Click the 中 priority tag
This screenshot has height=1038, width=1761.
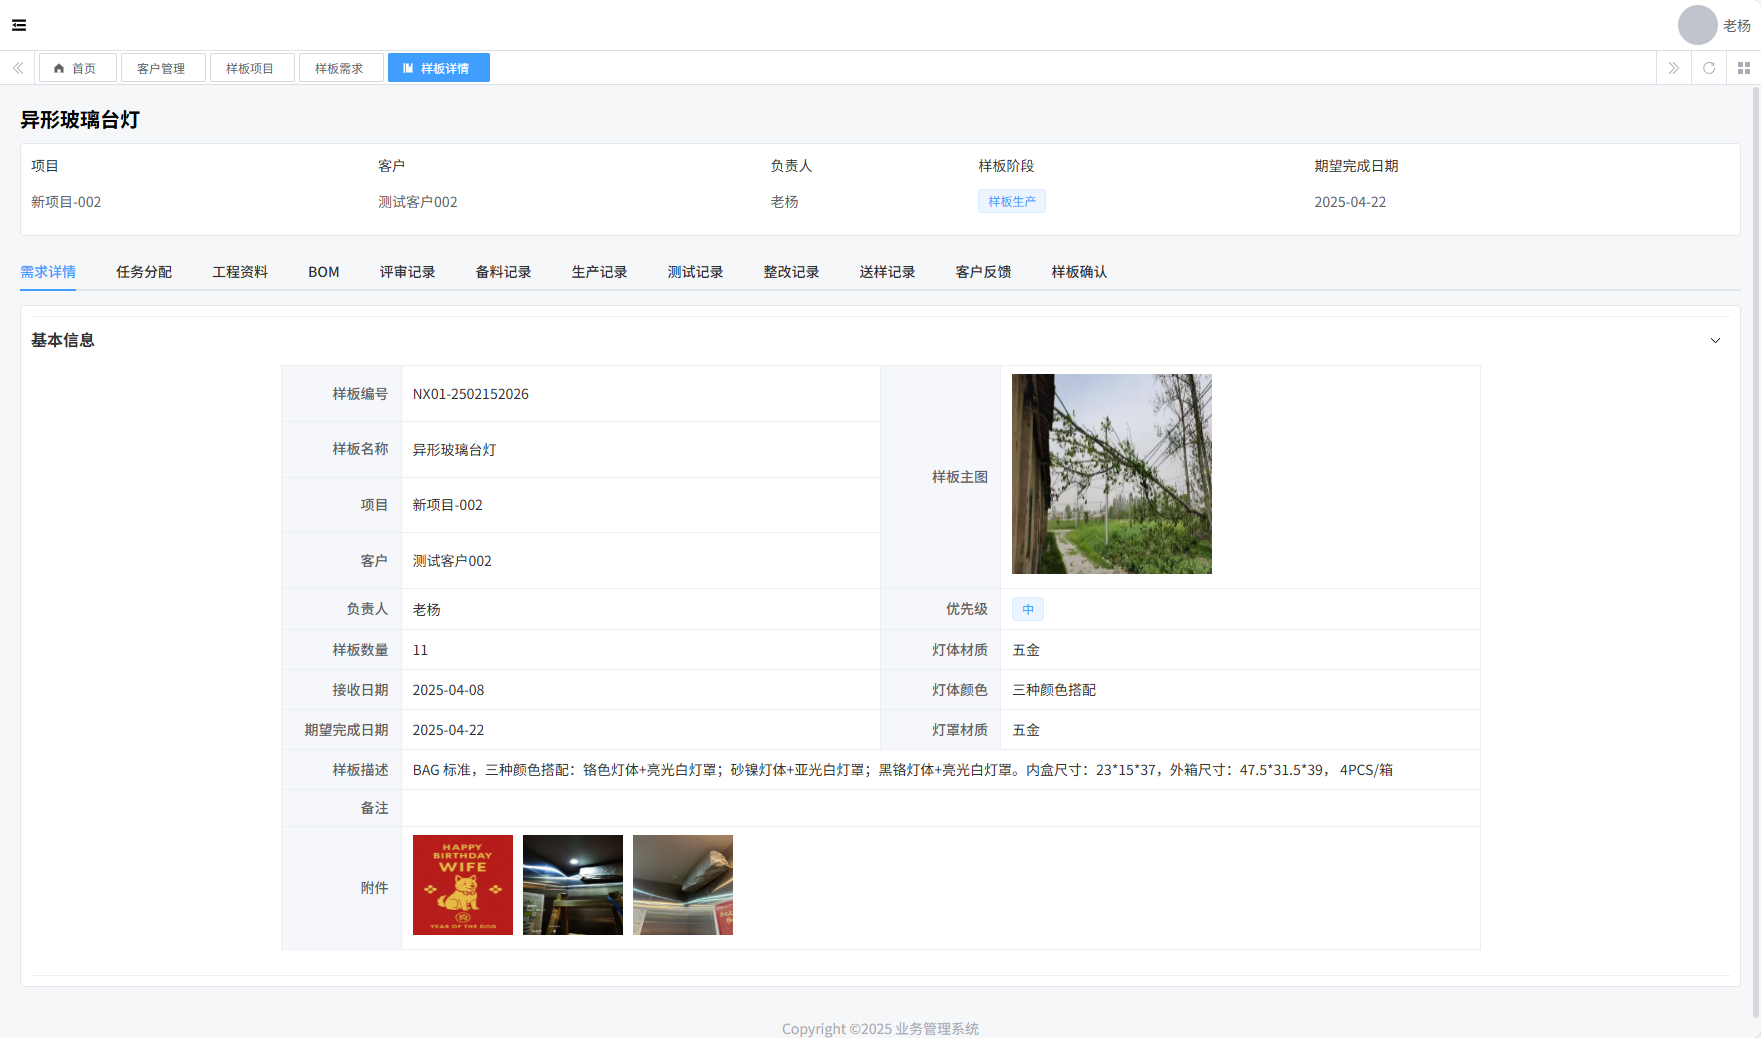pyautogui.click(x=1027, y=610)
